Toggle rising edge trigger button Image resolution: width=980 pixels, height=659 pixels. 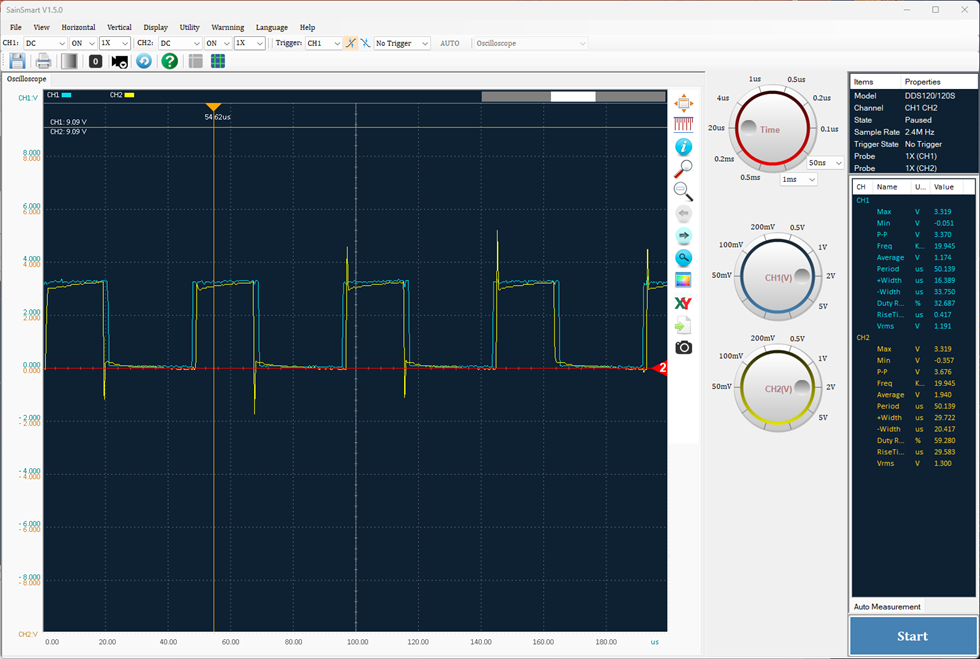(x=351, y=43)
